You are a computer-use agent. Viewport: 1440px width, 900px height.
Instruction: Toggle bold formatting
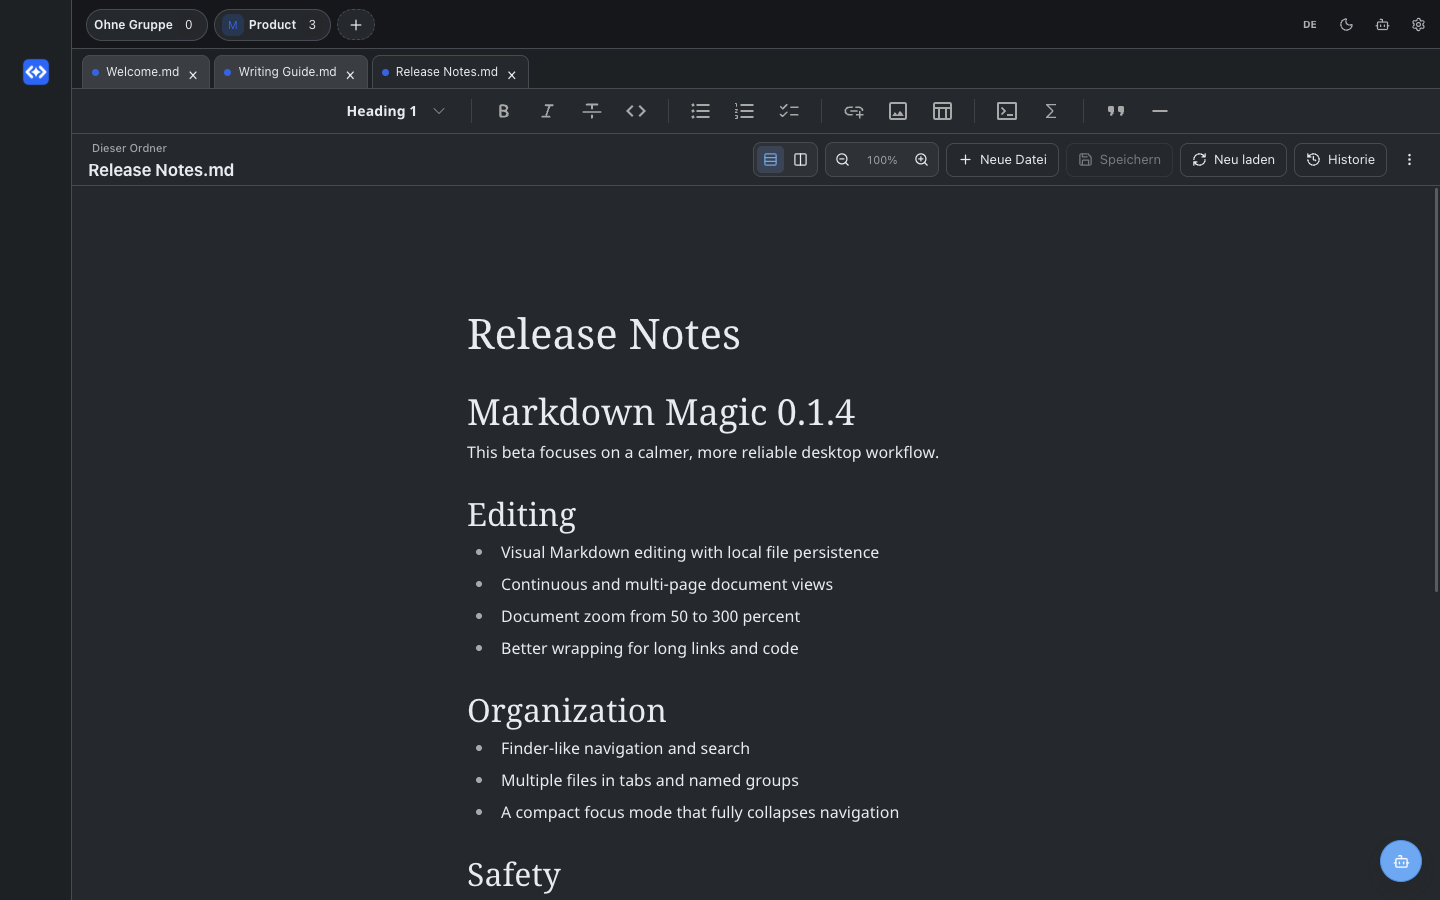pyautogui.click(x=503, y=111)
